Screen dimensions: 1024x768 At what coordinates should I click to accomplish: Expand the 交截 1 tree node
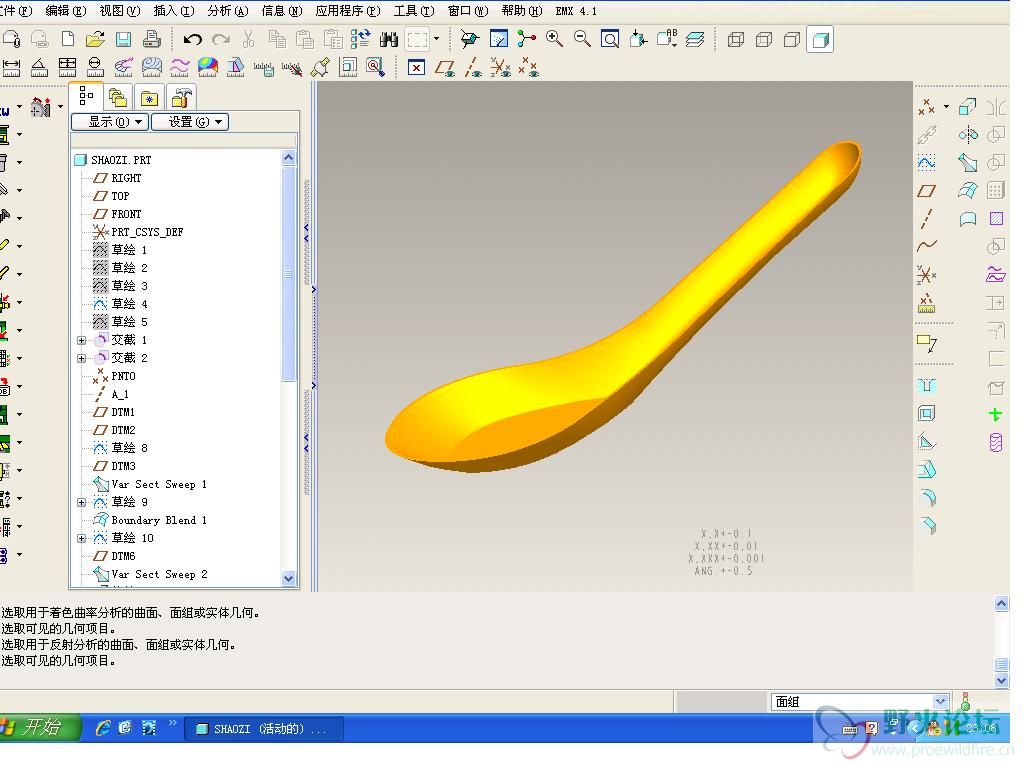(x=82, y=340)
